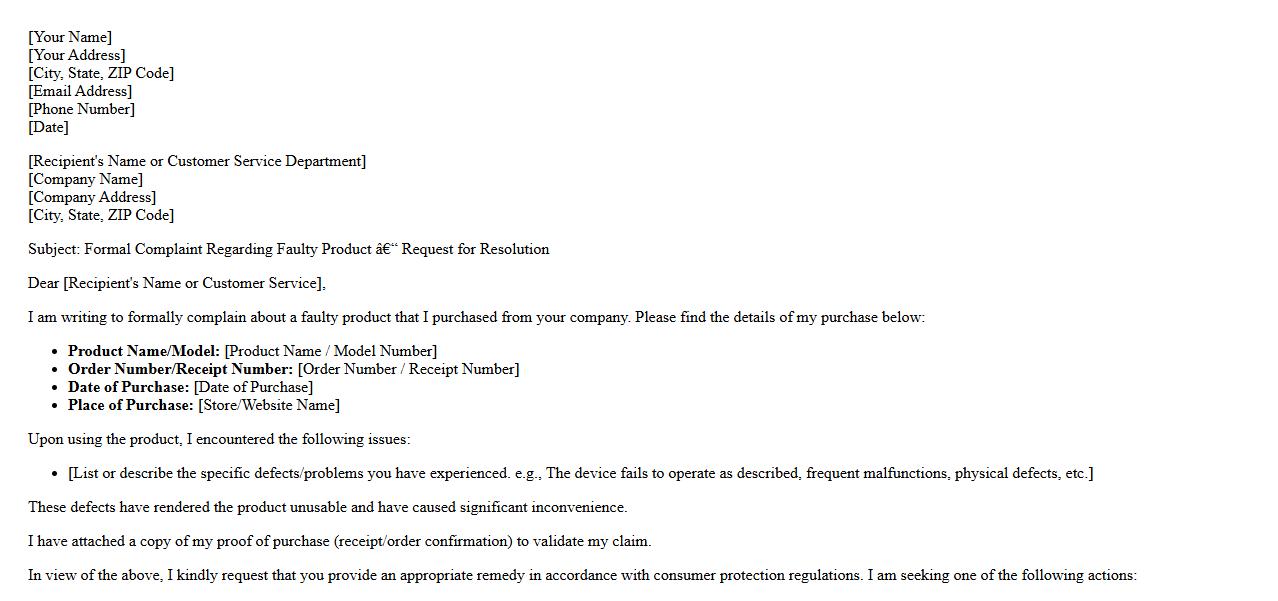Screen dimensions: 1278x601
Task: Click 'Upon using the product' sentence
Action: click(219, 439)
